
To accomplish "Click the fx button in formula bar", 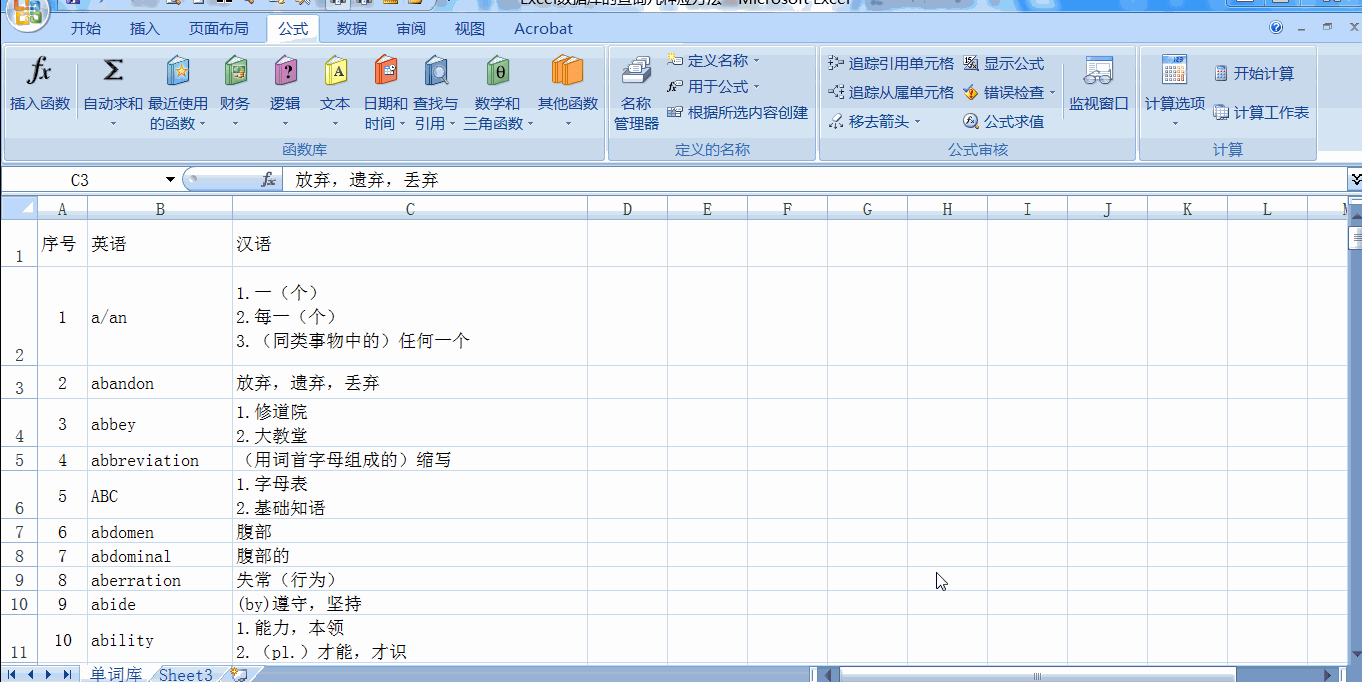I will click(x=268, y=180).
